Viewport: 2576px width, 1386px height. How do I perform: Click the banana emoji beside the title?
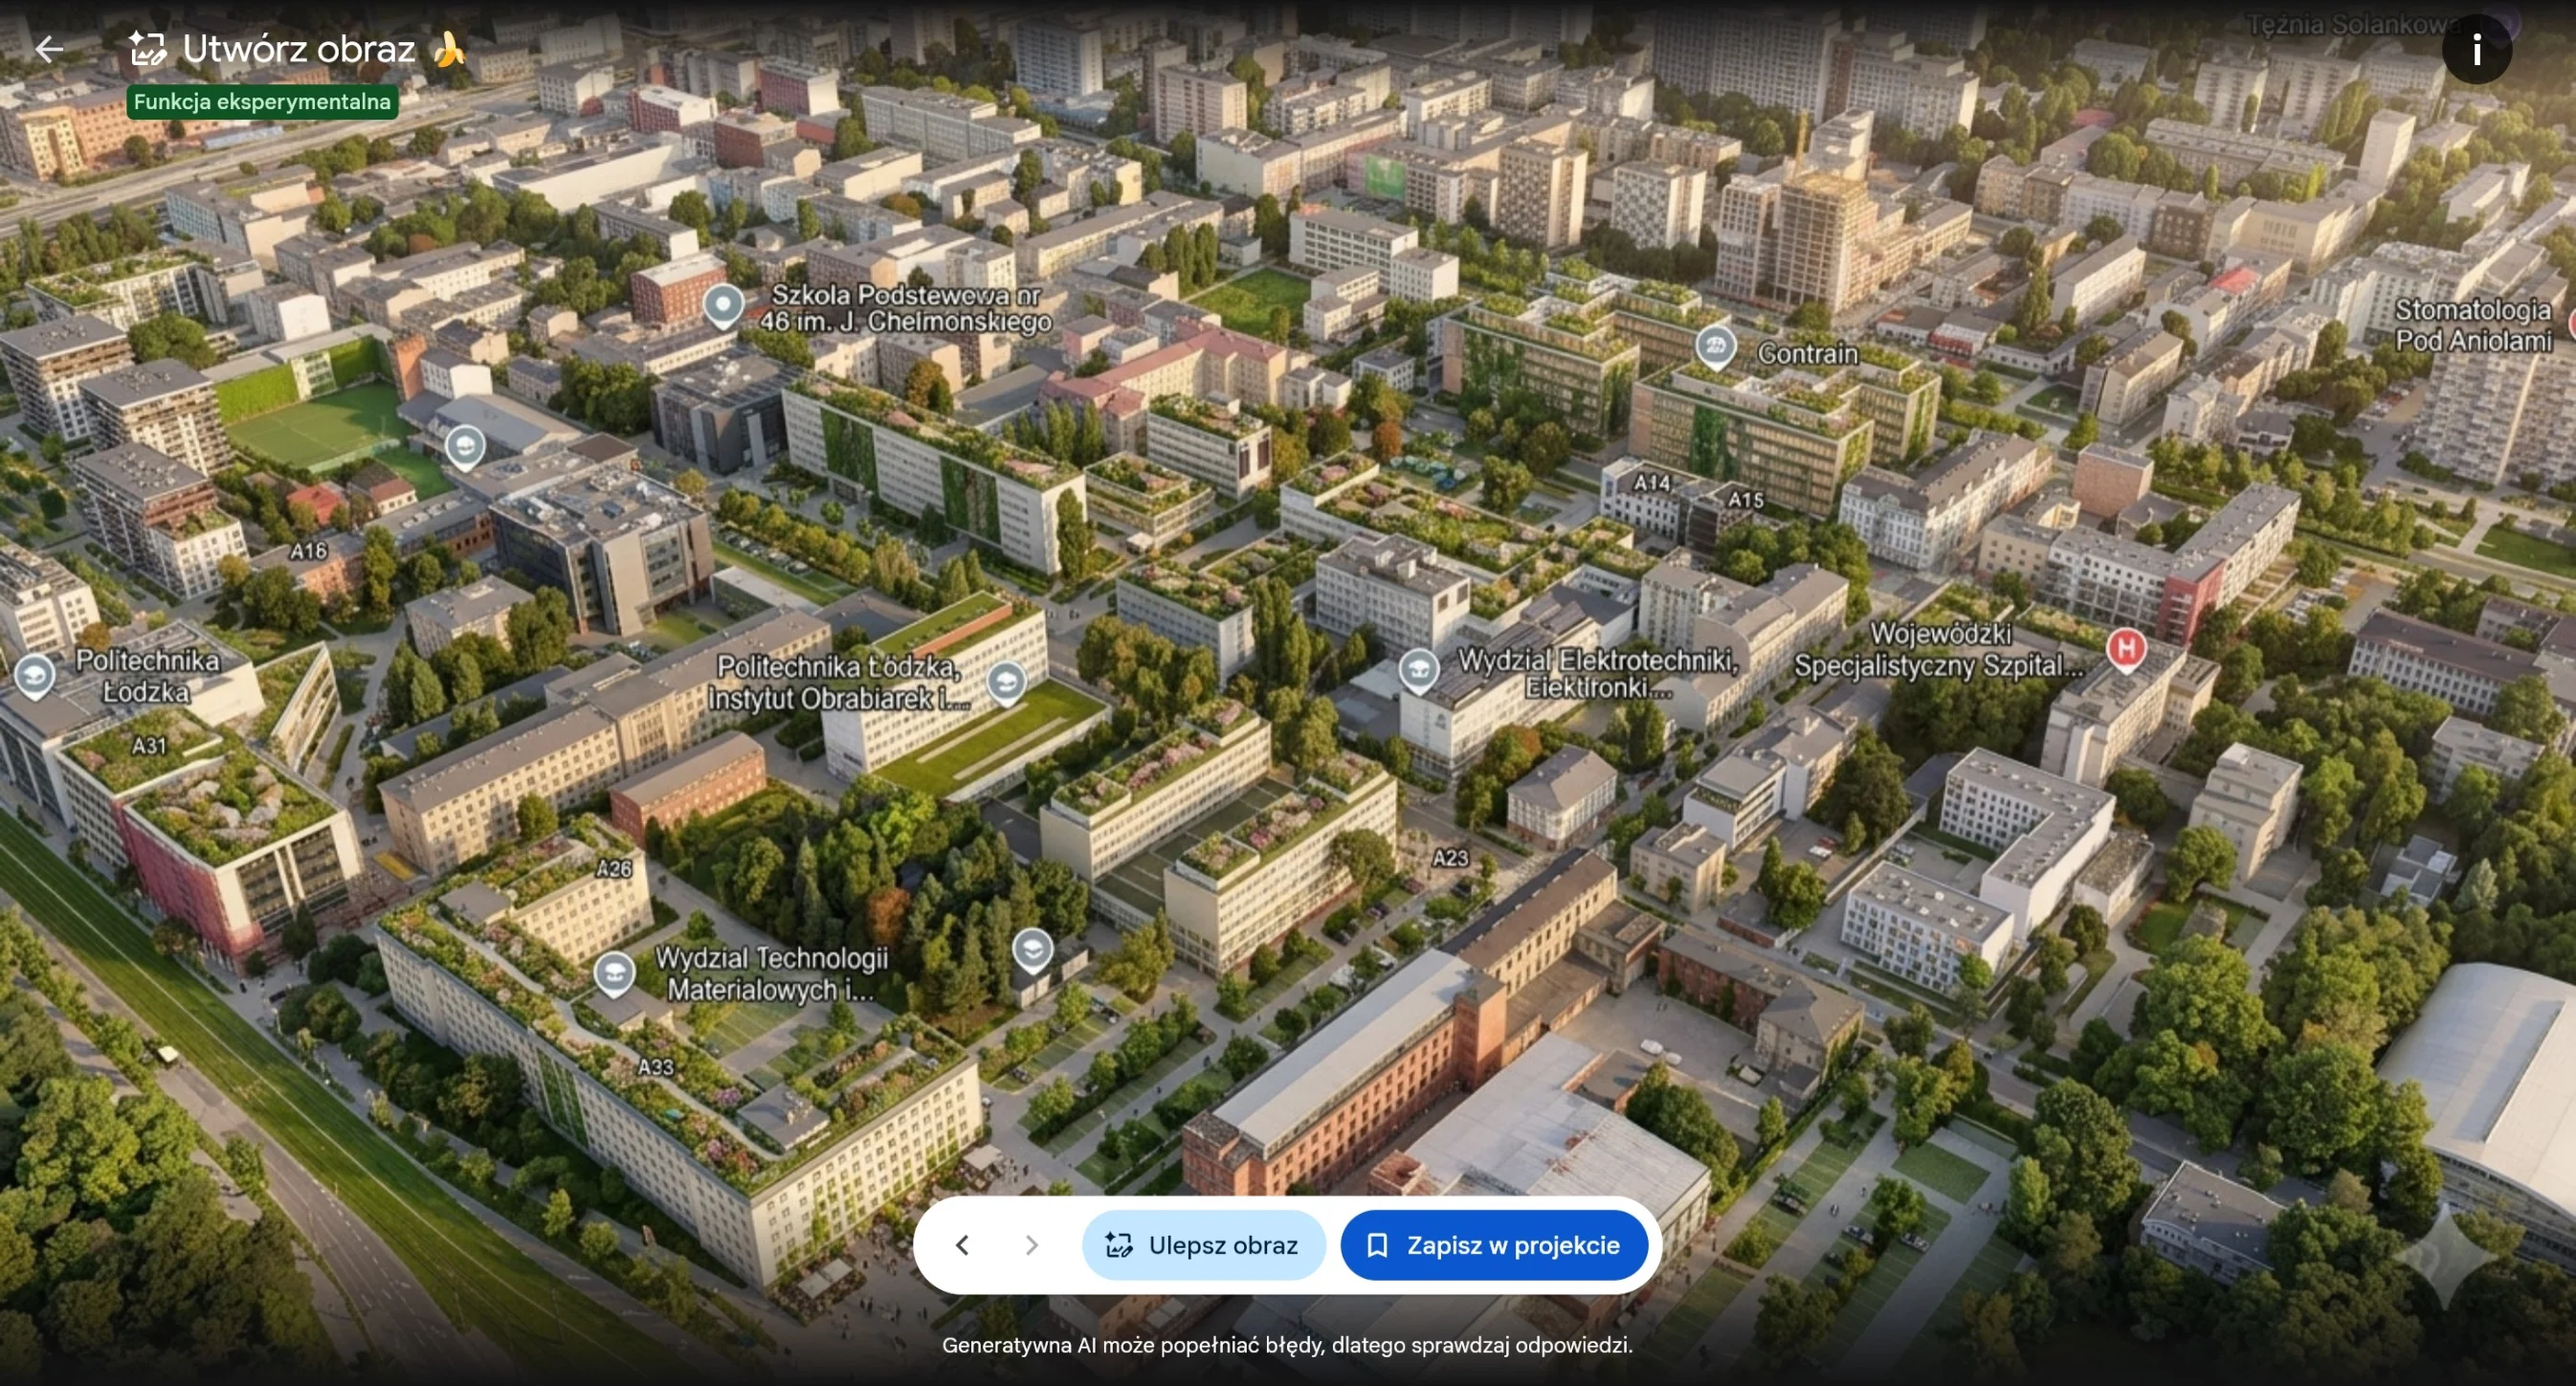(x=449, y=48)
